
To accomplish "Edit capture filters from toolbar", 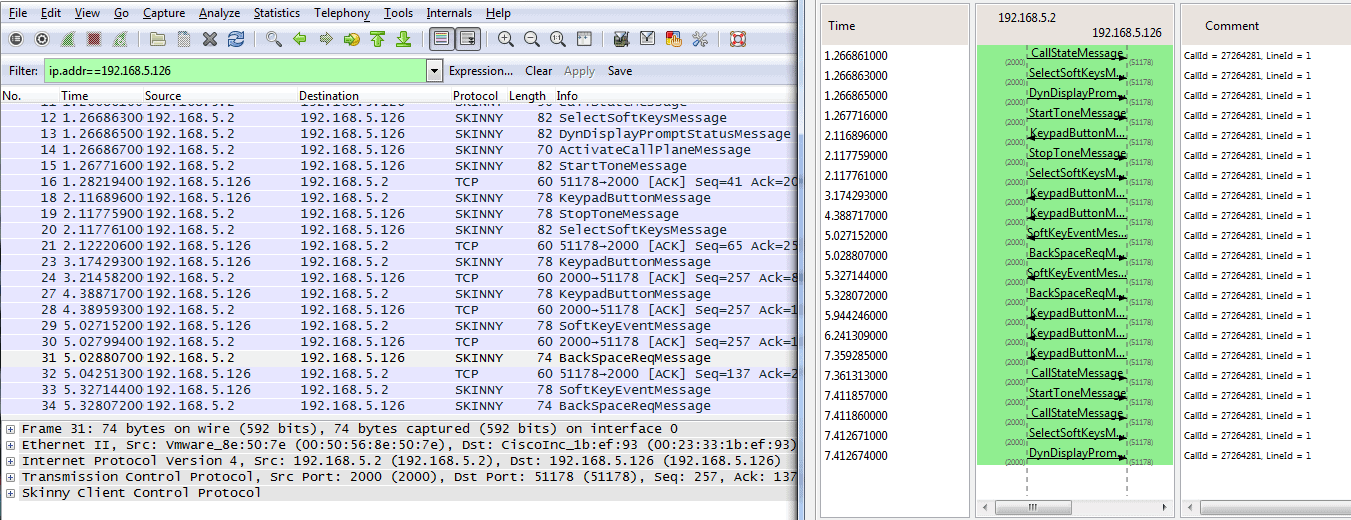I will 622,39.
